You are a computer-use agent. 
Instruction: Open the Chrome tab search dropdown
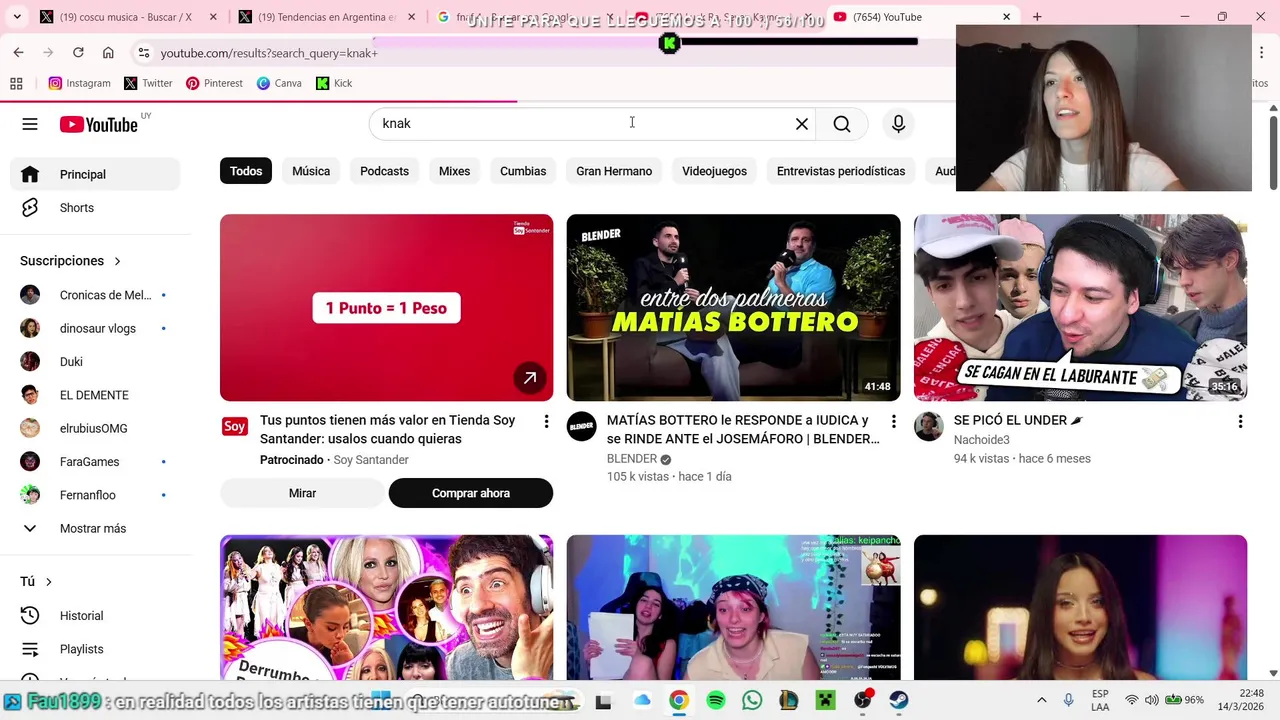coord(16,17)
